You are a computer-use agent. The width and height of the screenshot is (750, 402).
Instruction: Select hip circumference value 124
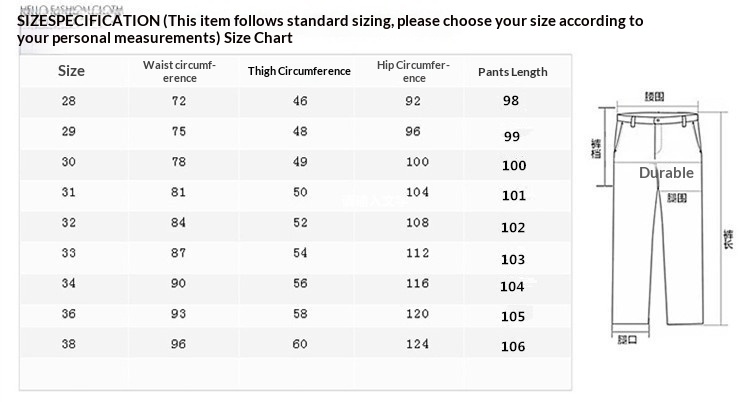click(x=416, y=343)
